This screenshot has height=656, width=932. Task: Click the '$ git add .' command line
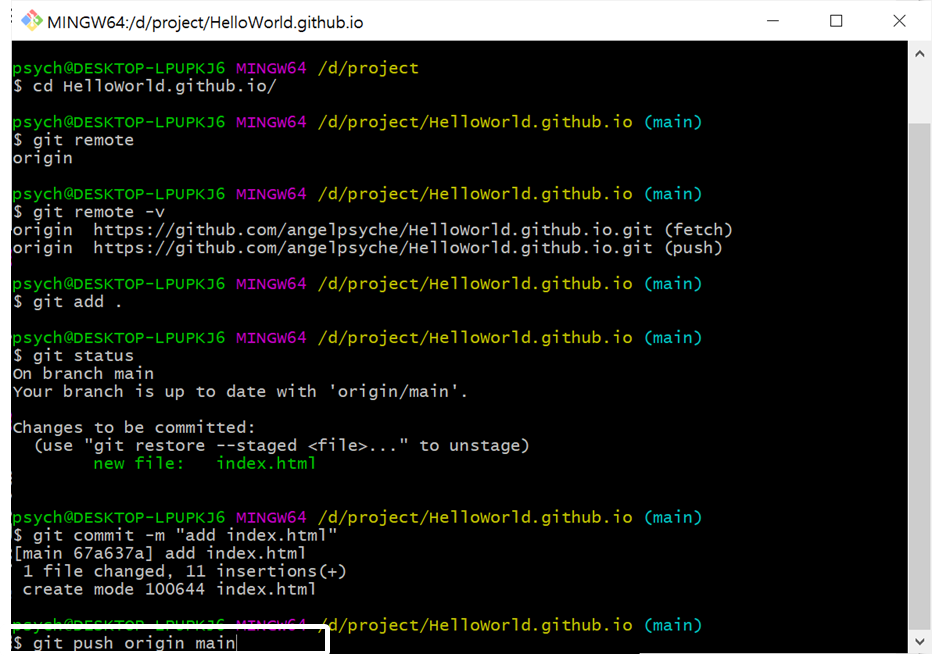68,302
